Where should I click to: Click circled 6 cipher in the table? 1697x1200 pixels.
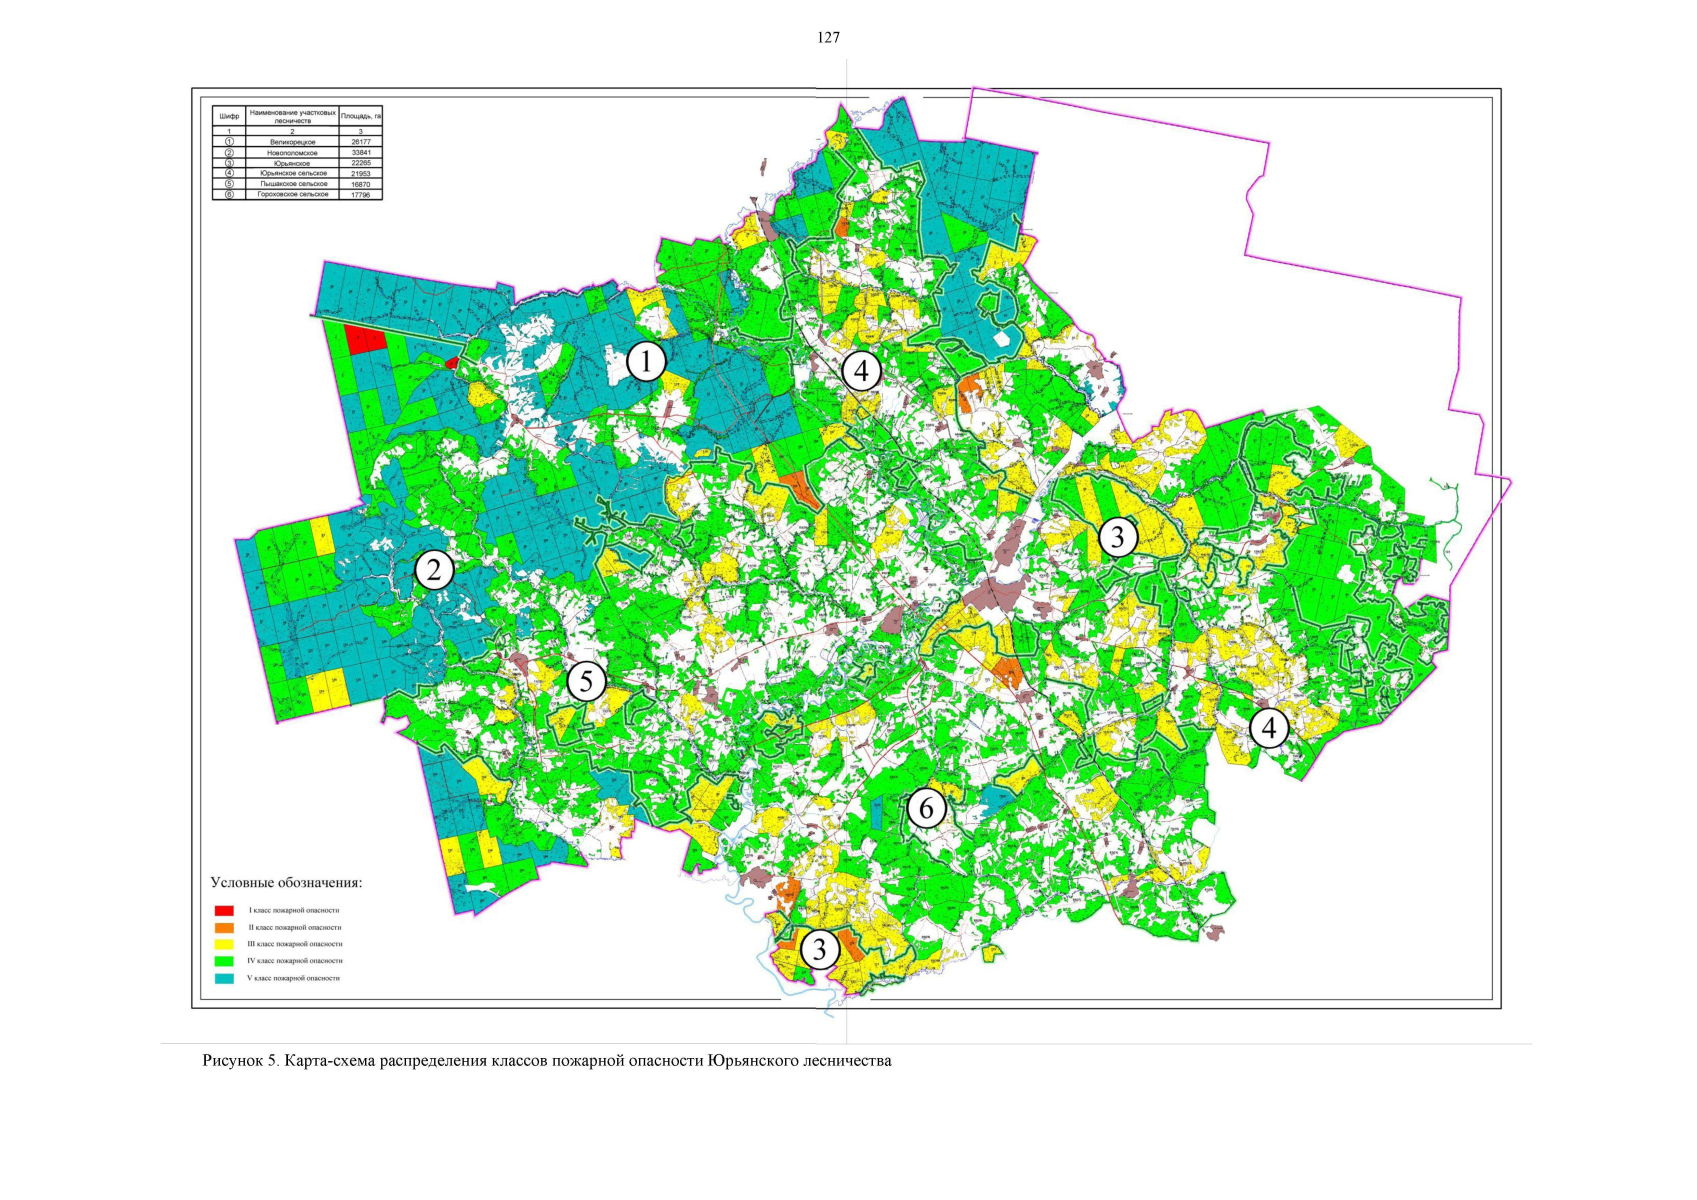tap(229, 194)
